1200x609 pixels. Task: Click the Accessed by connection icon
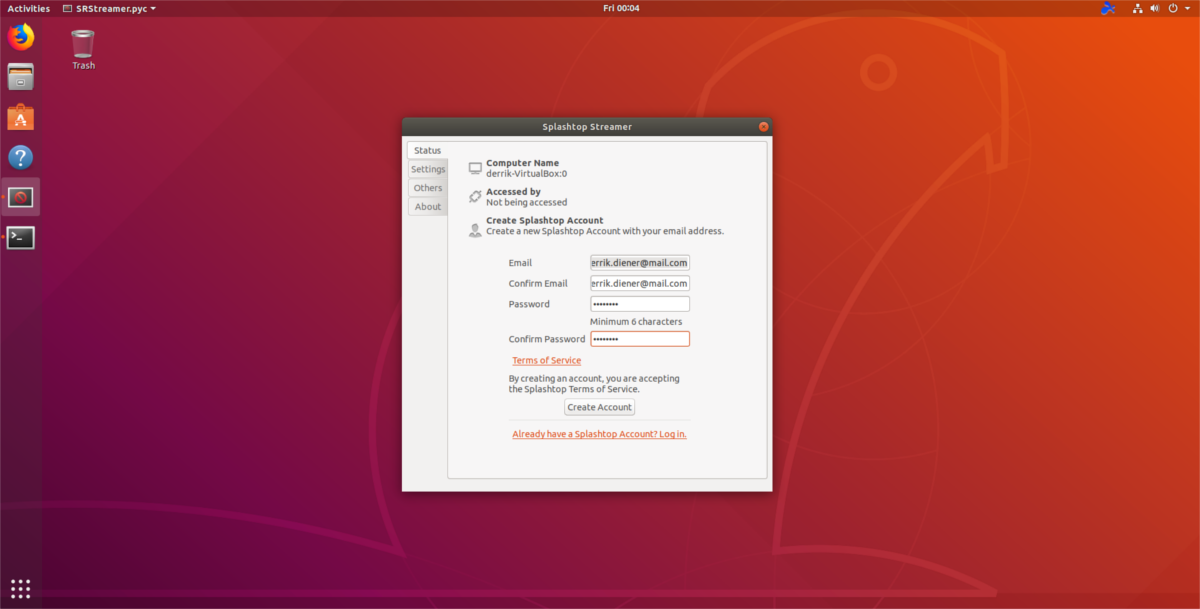tap(475, 197)
